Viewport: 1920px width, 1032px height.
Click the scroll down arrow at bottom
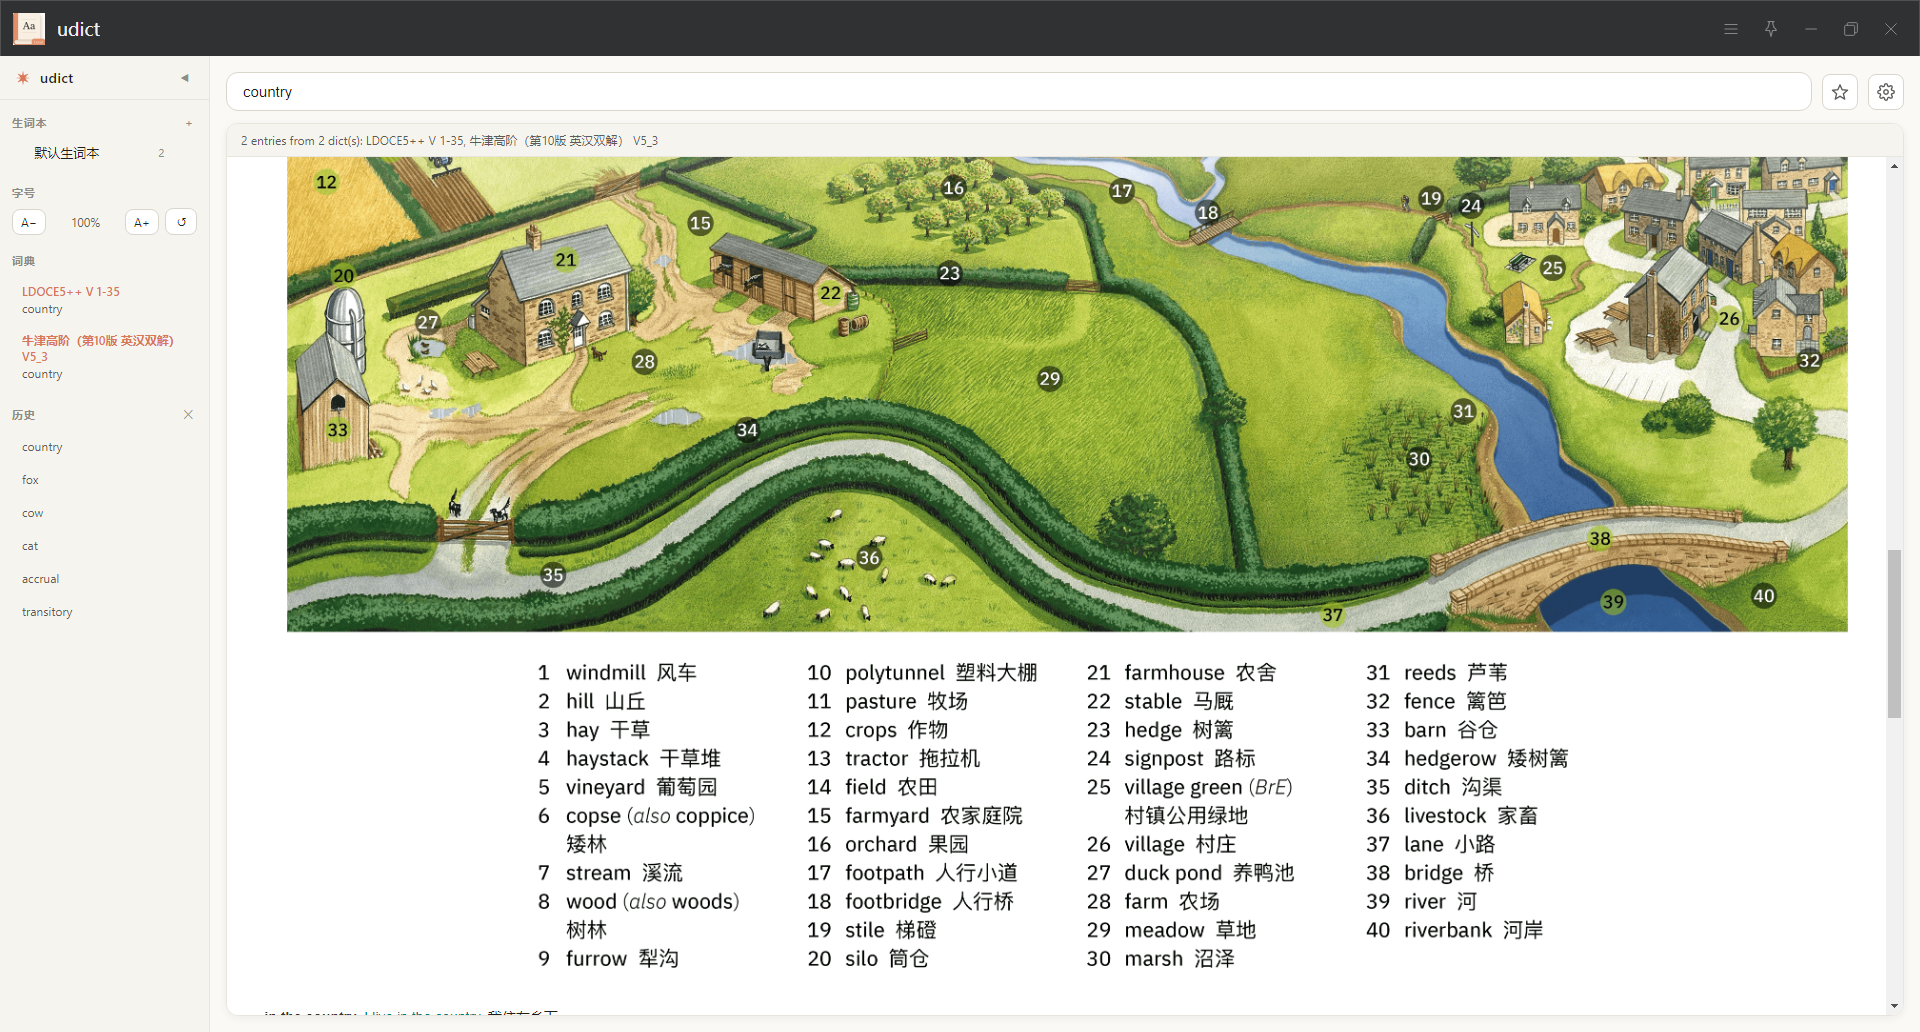tap(1894, 1006)
